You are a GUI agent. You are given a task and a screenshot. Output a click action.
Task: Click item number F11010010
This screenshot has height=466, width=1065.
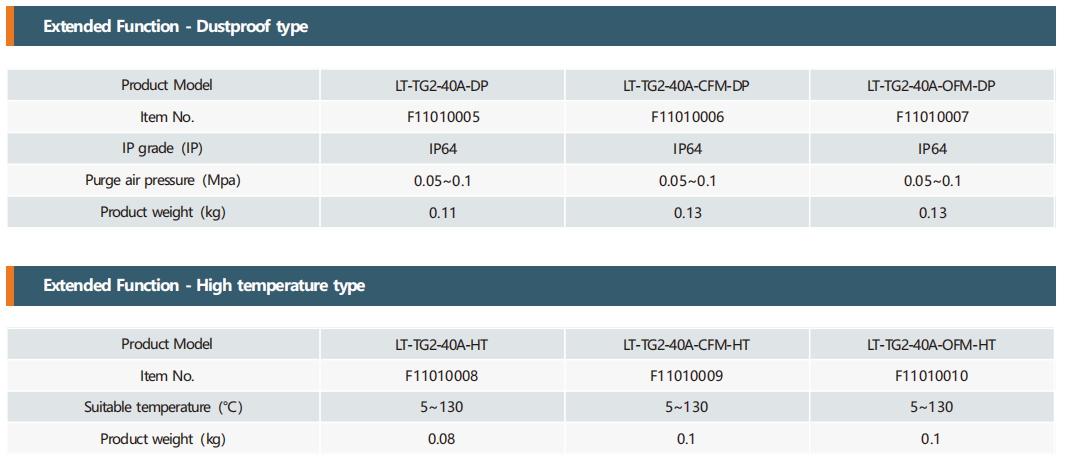[x=931, y=377]
